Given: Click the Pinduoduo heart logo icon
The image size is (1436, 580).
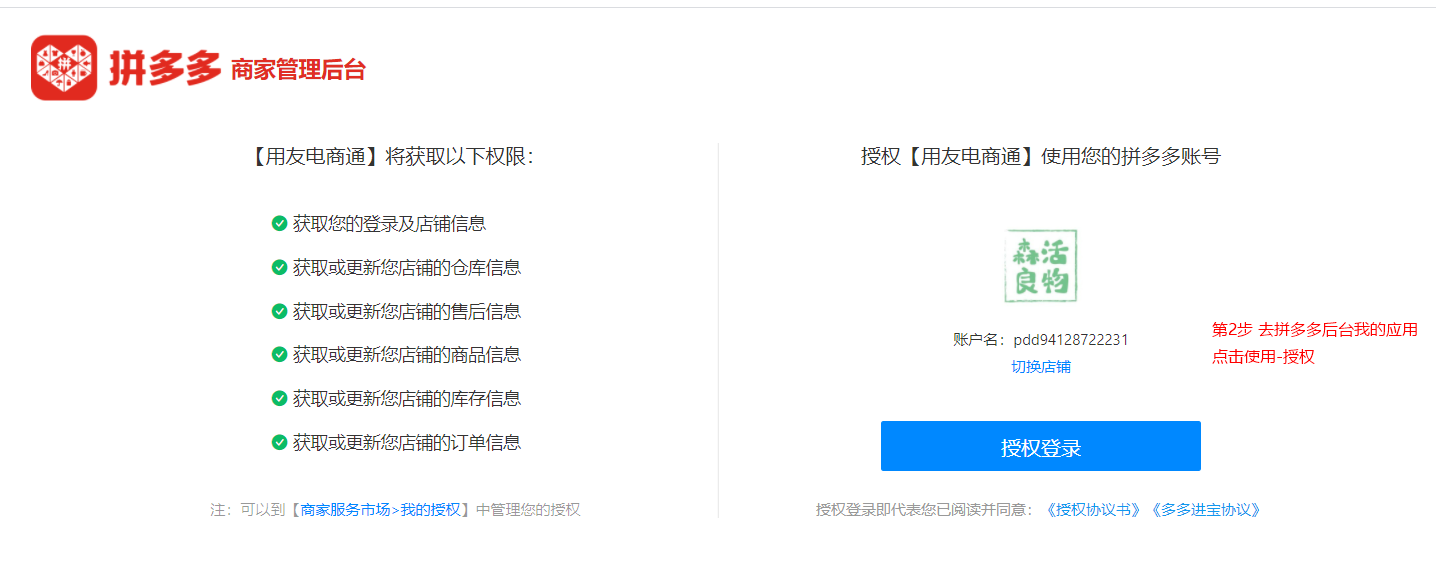Looking at the screenshot, I should [64, 68].
